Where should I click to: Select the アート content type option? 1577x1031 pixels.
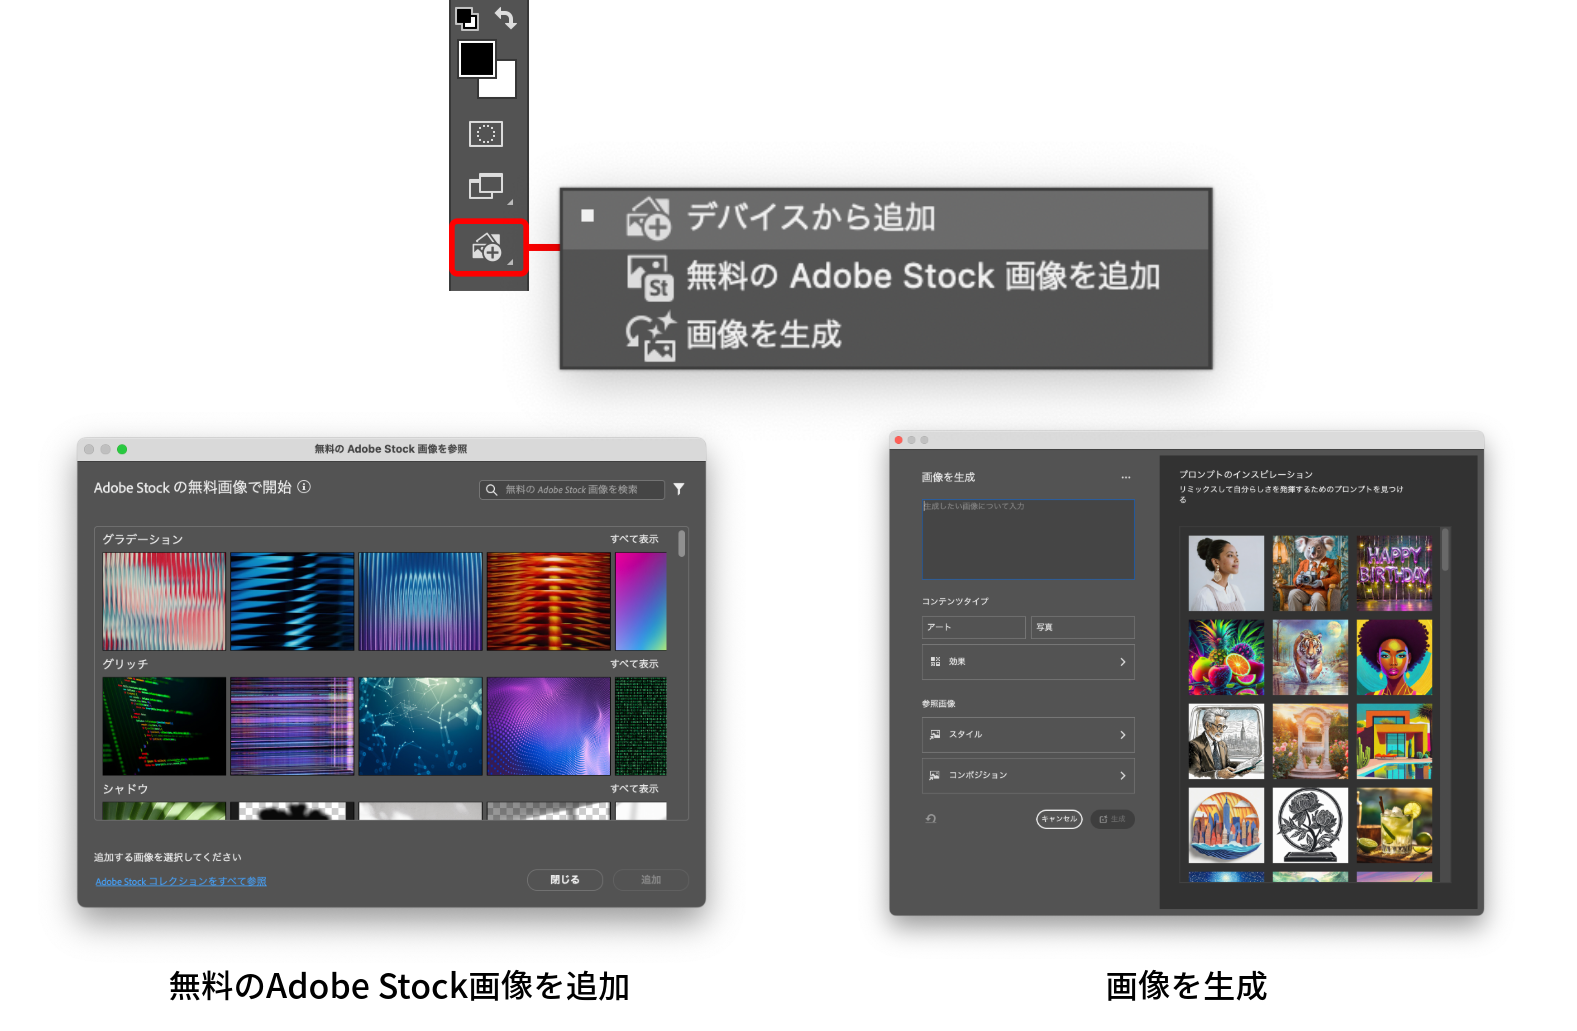(x=973, y=627)
